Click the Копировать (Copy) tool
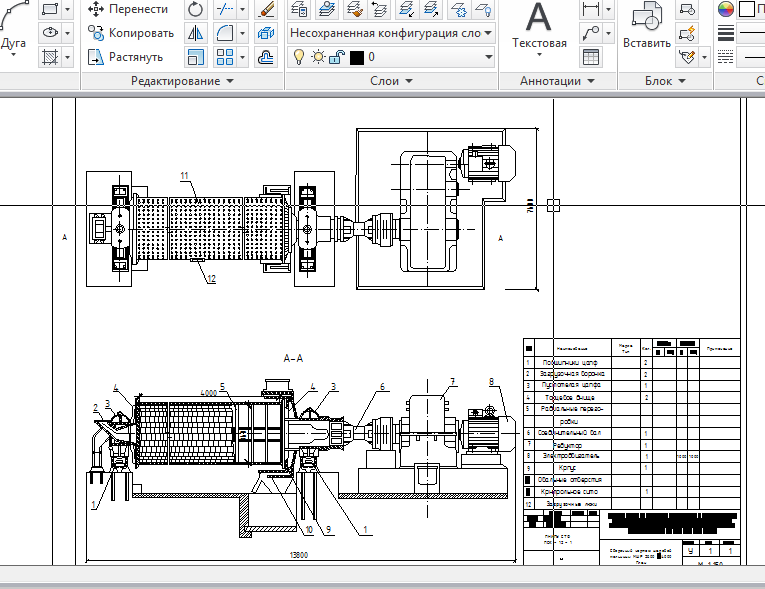 click(131, 33)
